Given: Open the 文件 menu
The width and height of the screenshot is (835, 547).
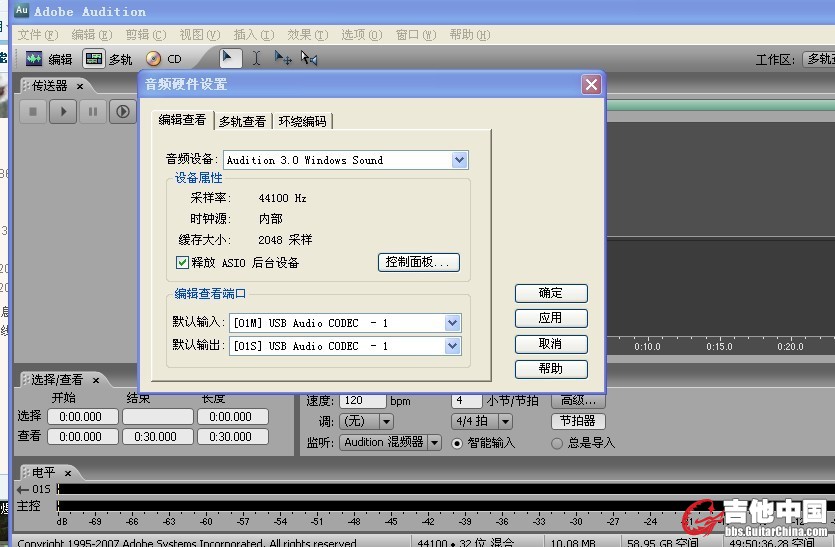Looking at the screenshot, I should coord(38,35).
